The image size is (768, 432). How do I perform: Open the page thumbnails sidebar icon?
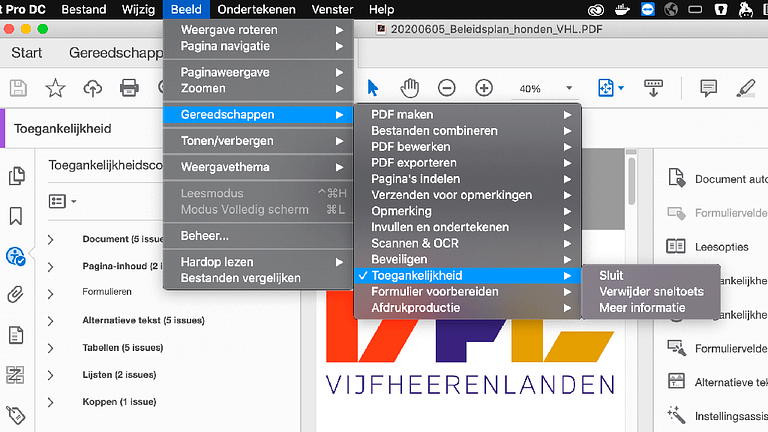(x=16, y=176)
